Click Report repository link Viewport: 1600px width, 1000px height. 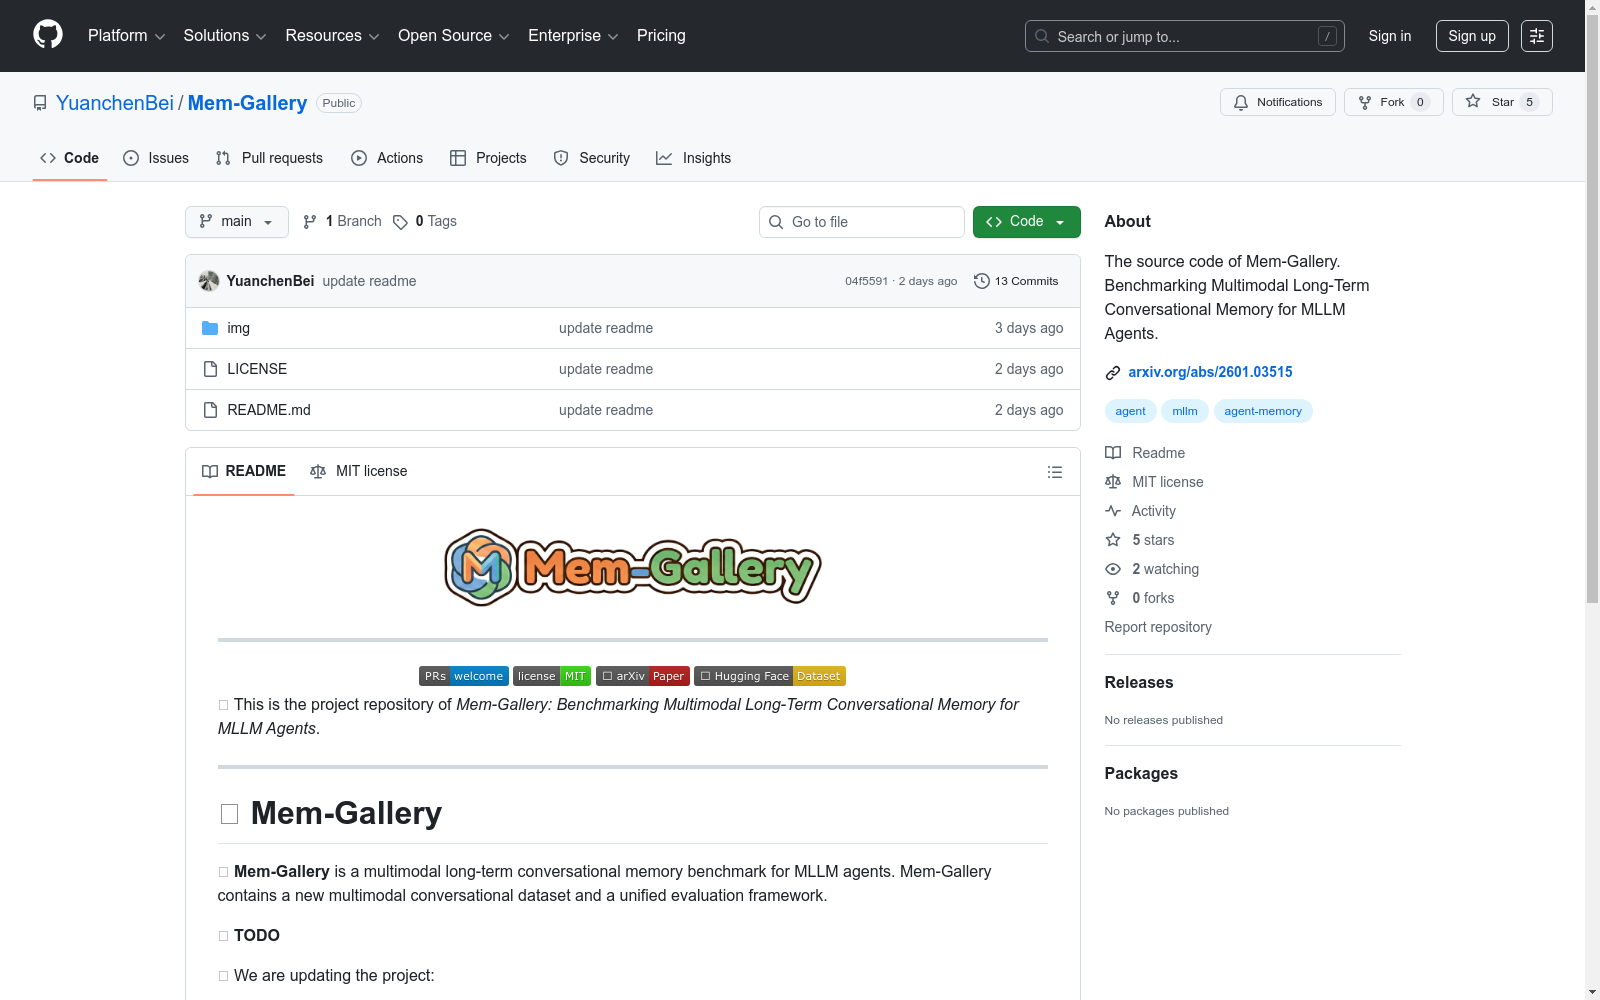[1158, 627]
